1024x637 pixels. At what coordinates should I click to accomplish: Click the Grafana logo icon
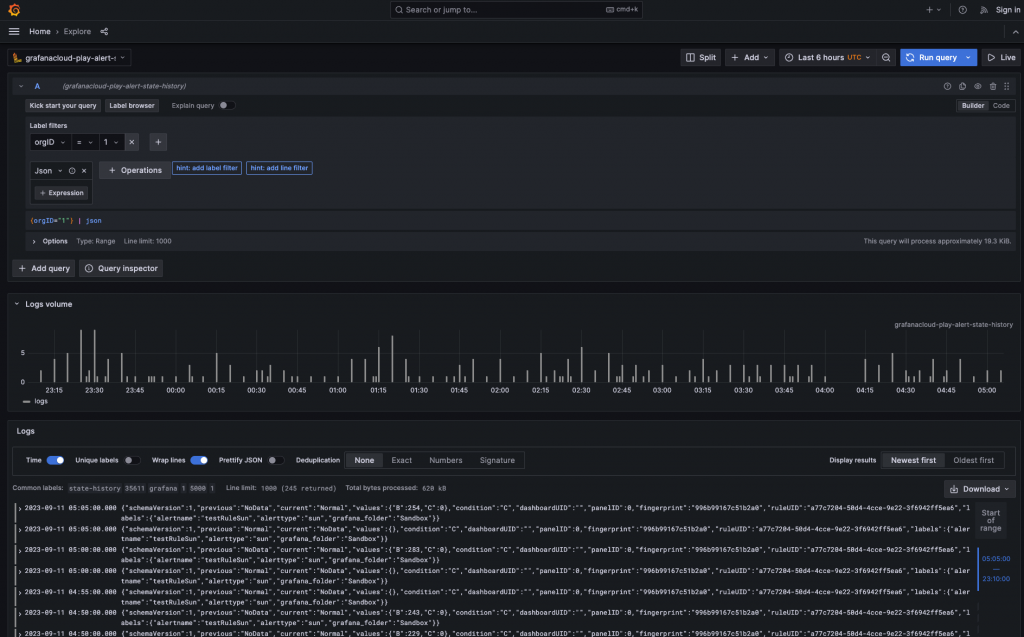[x=14, y=10]
